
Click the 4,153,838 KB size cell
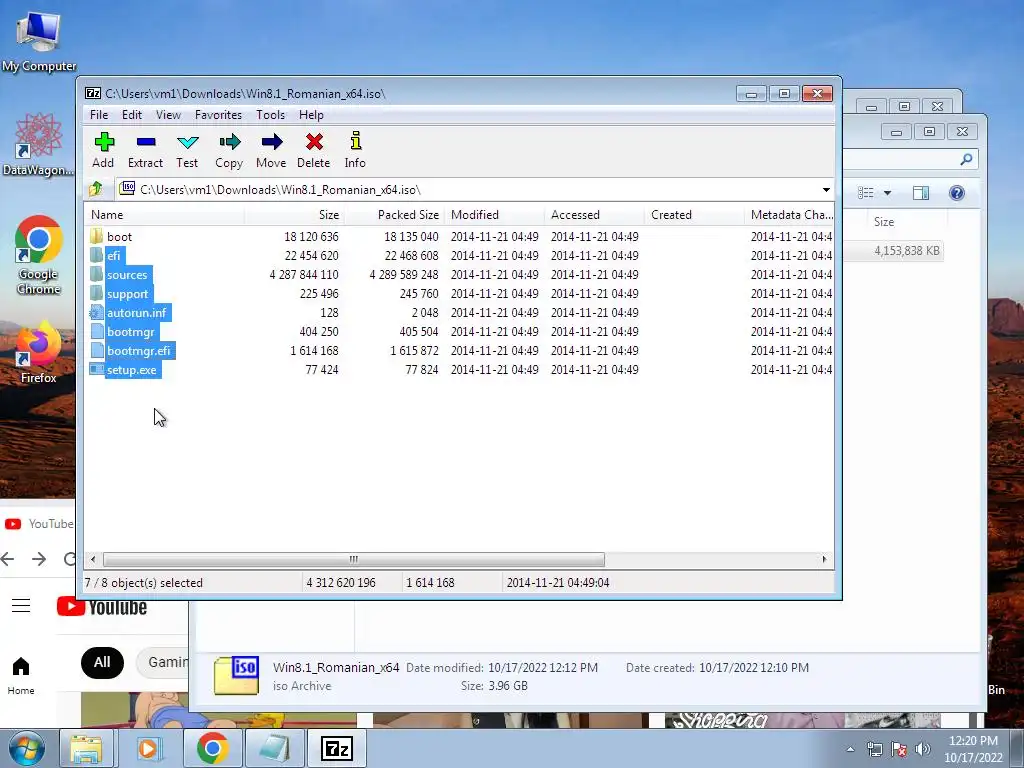907,251
